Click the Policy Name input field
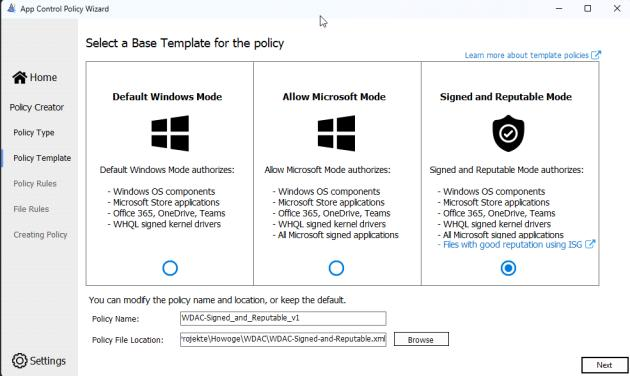Viewport: 630px width, 376px height. click(283, 318)
